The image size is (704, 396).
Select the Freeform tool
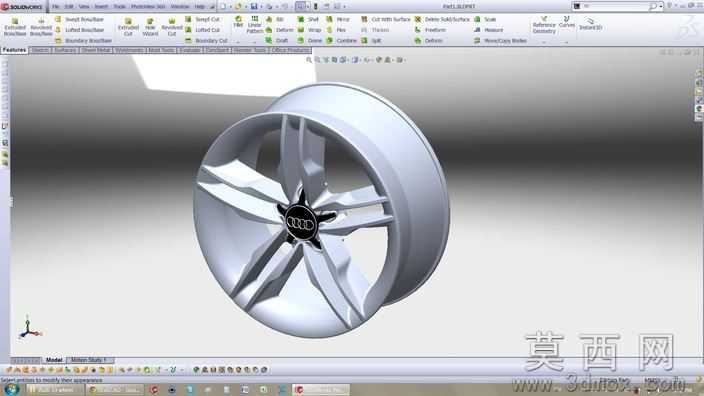pyautogui.click(x=430, y=30)
